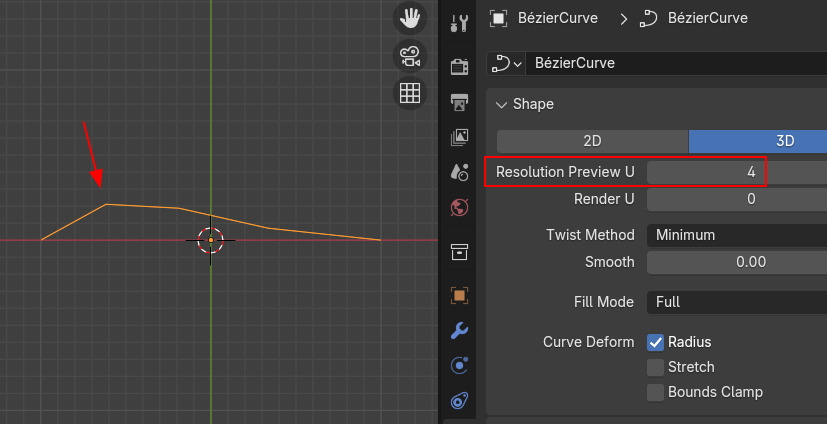Viewport: 827px width, 424px height.
Task: Click the curve data icon in breadcrumb
Action: click(648, 18)
